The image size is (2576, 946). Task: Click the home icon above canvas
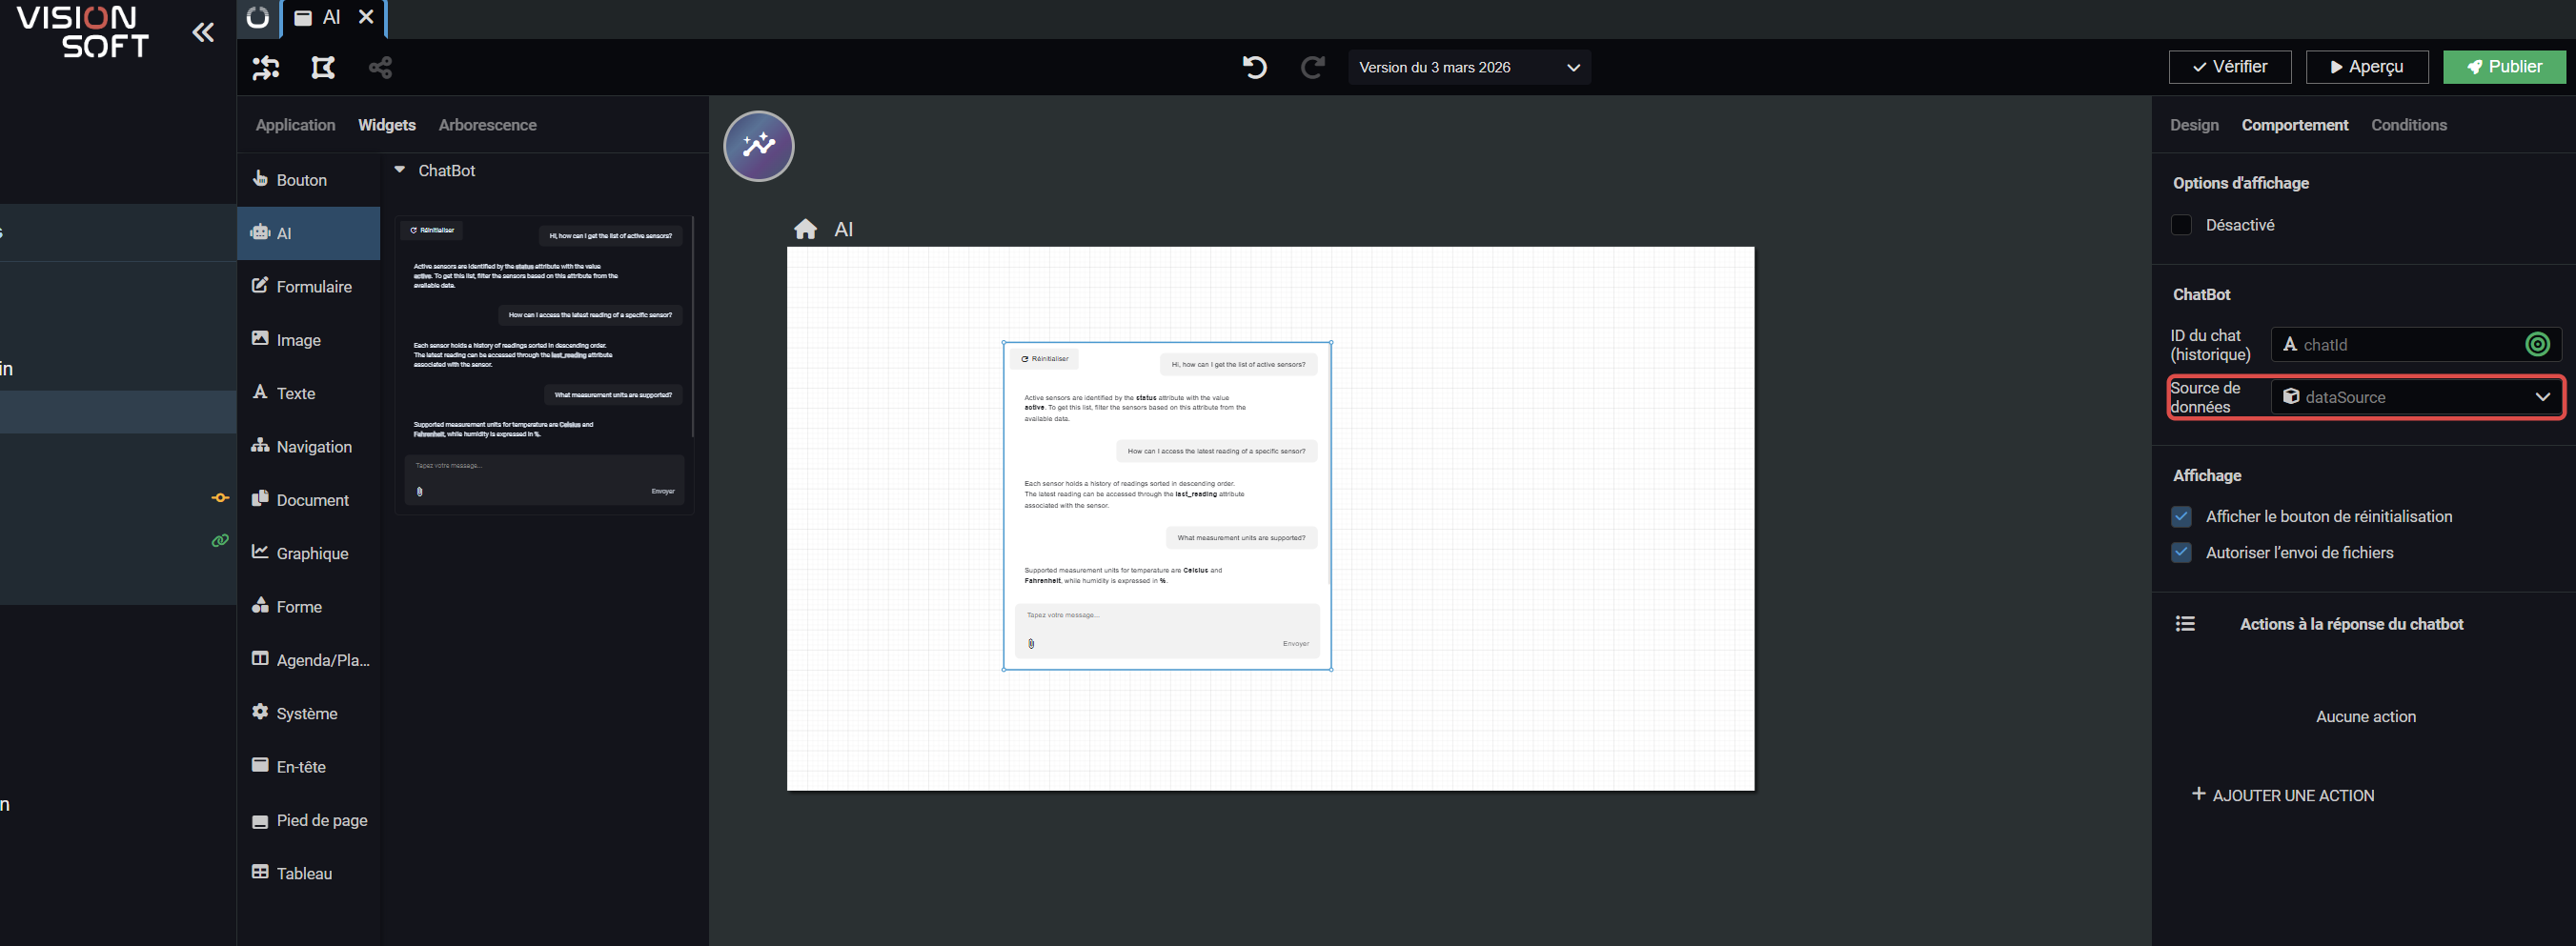(x=805, y=229)
